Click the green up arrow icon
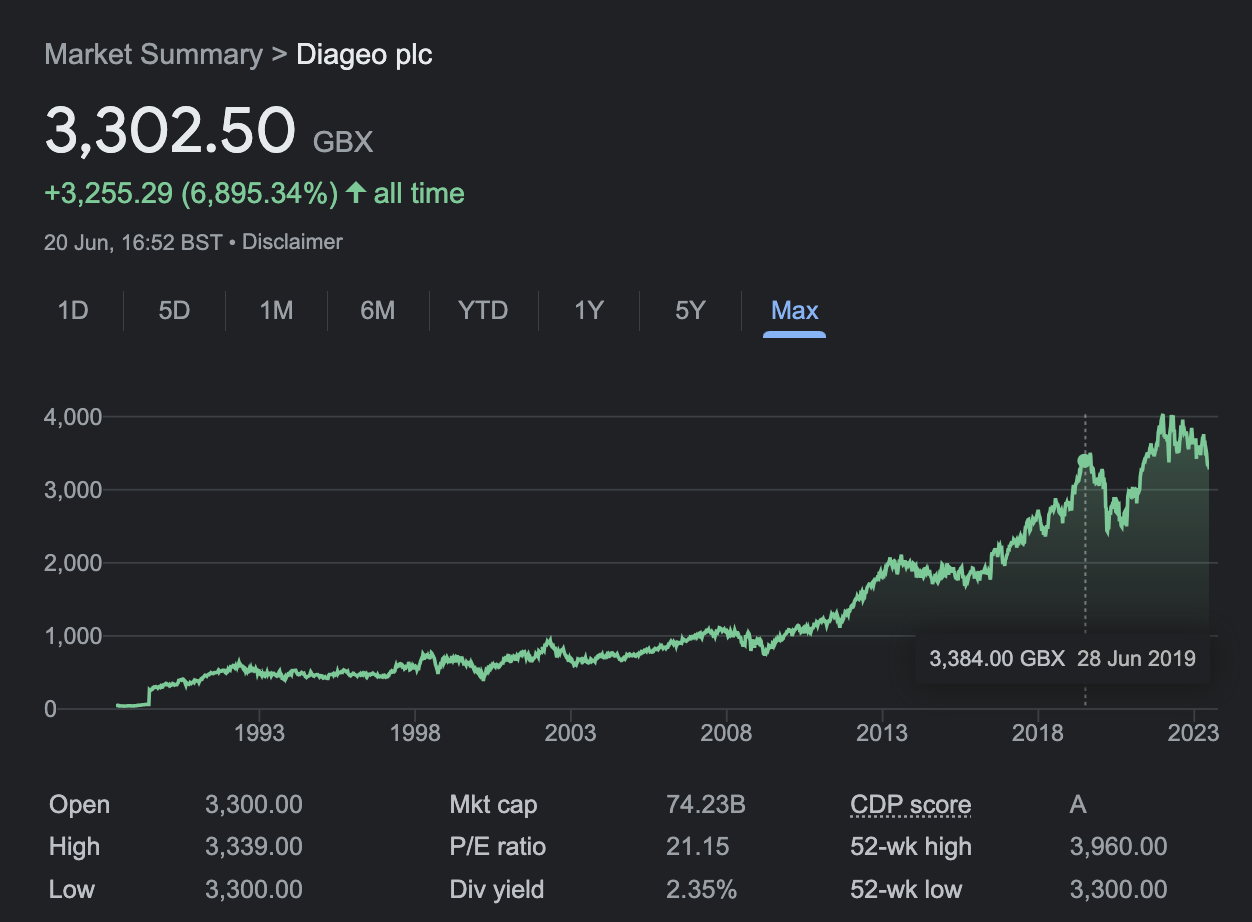1252x922 pixels. coord(355,193)
